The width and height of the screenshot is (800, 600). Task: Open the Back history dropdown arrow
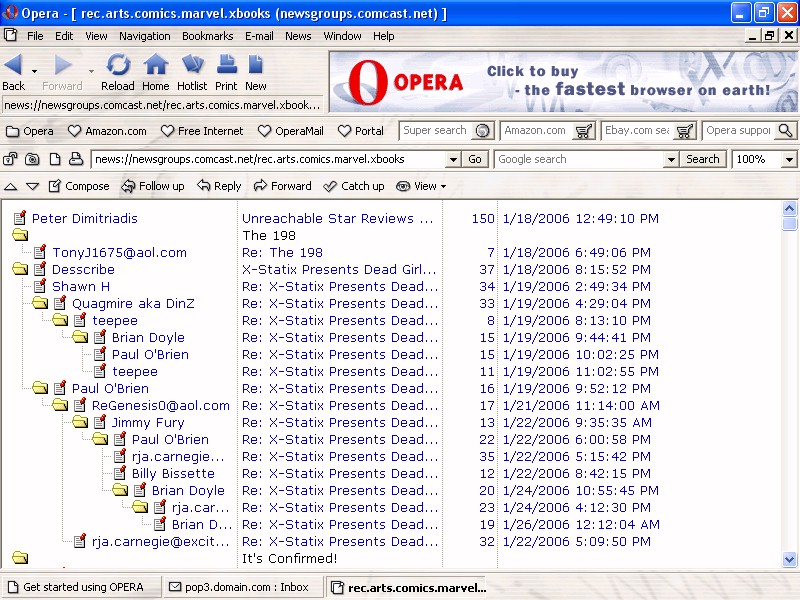pyautogui.click(x=35, y=71)
